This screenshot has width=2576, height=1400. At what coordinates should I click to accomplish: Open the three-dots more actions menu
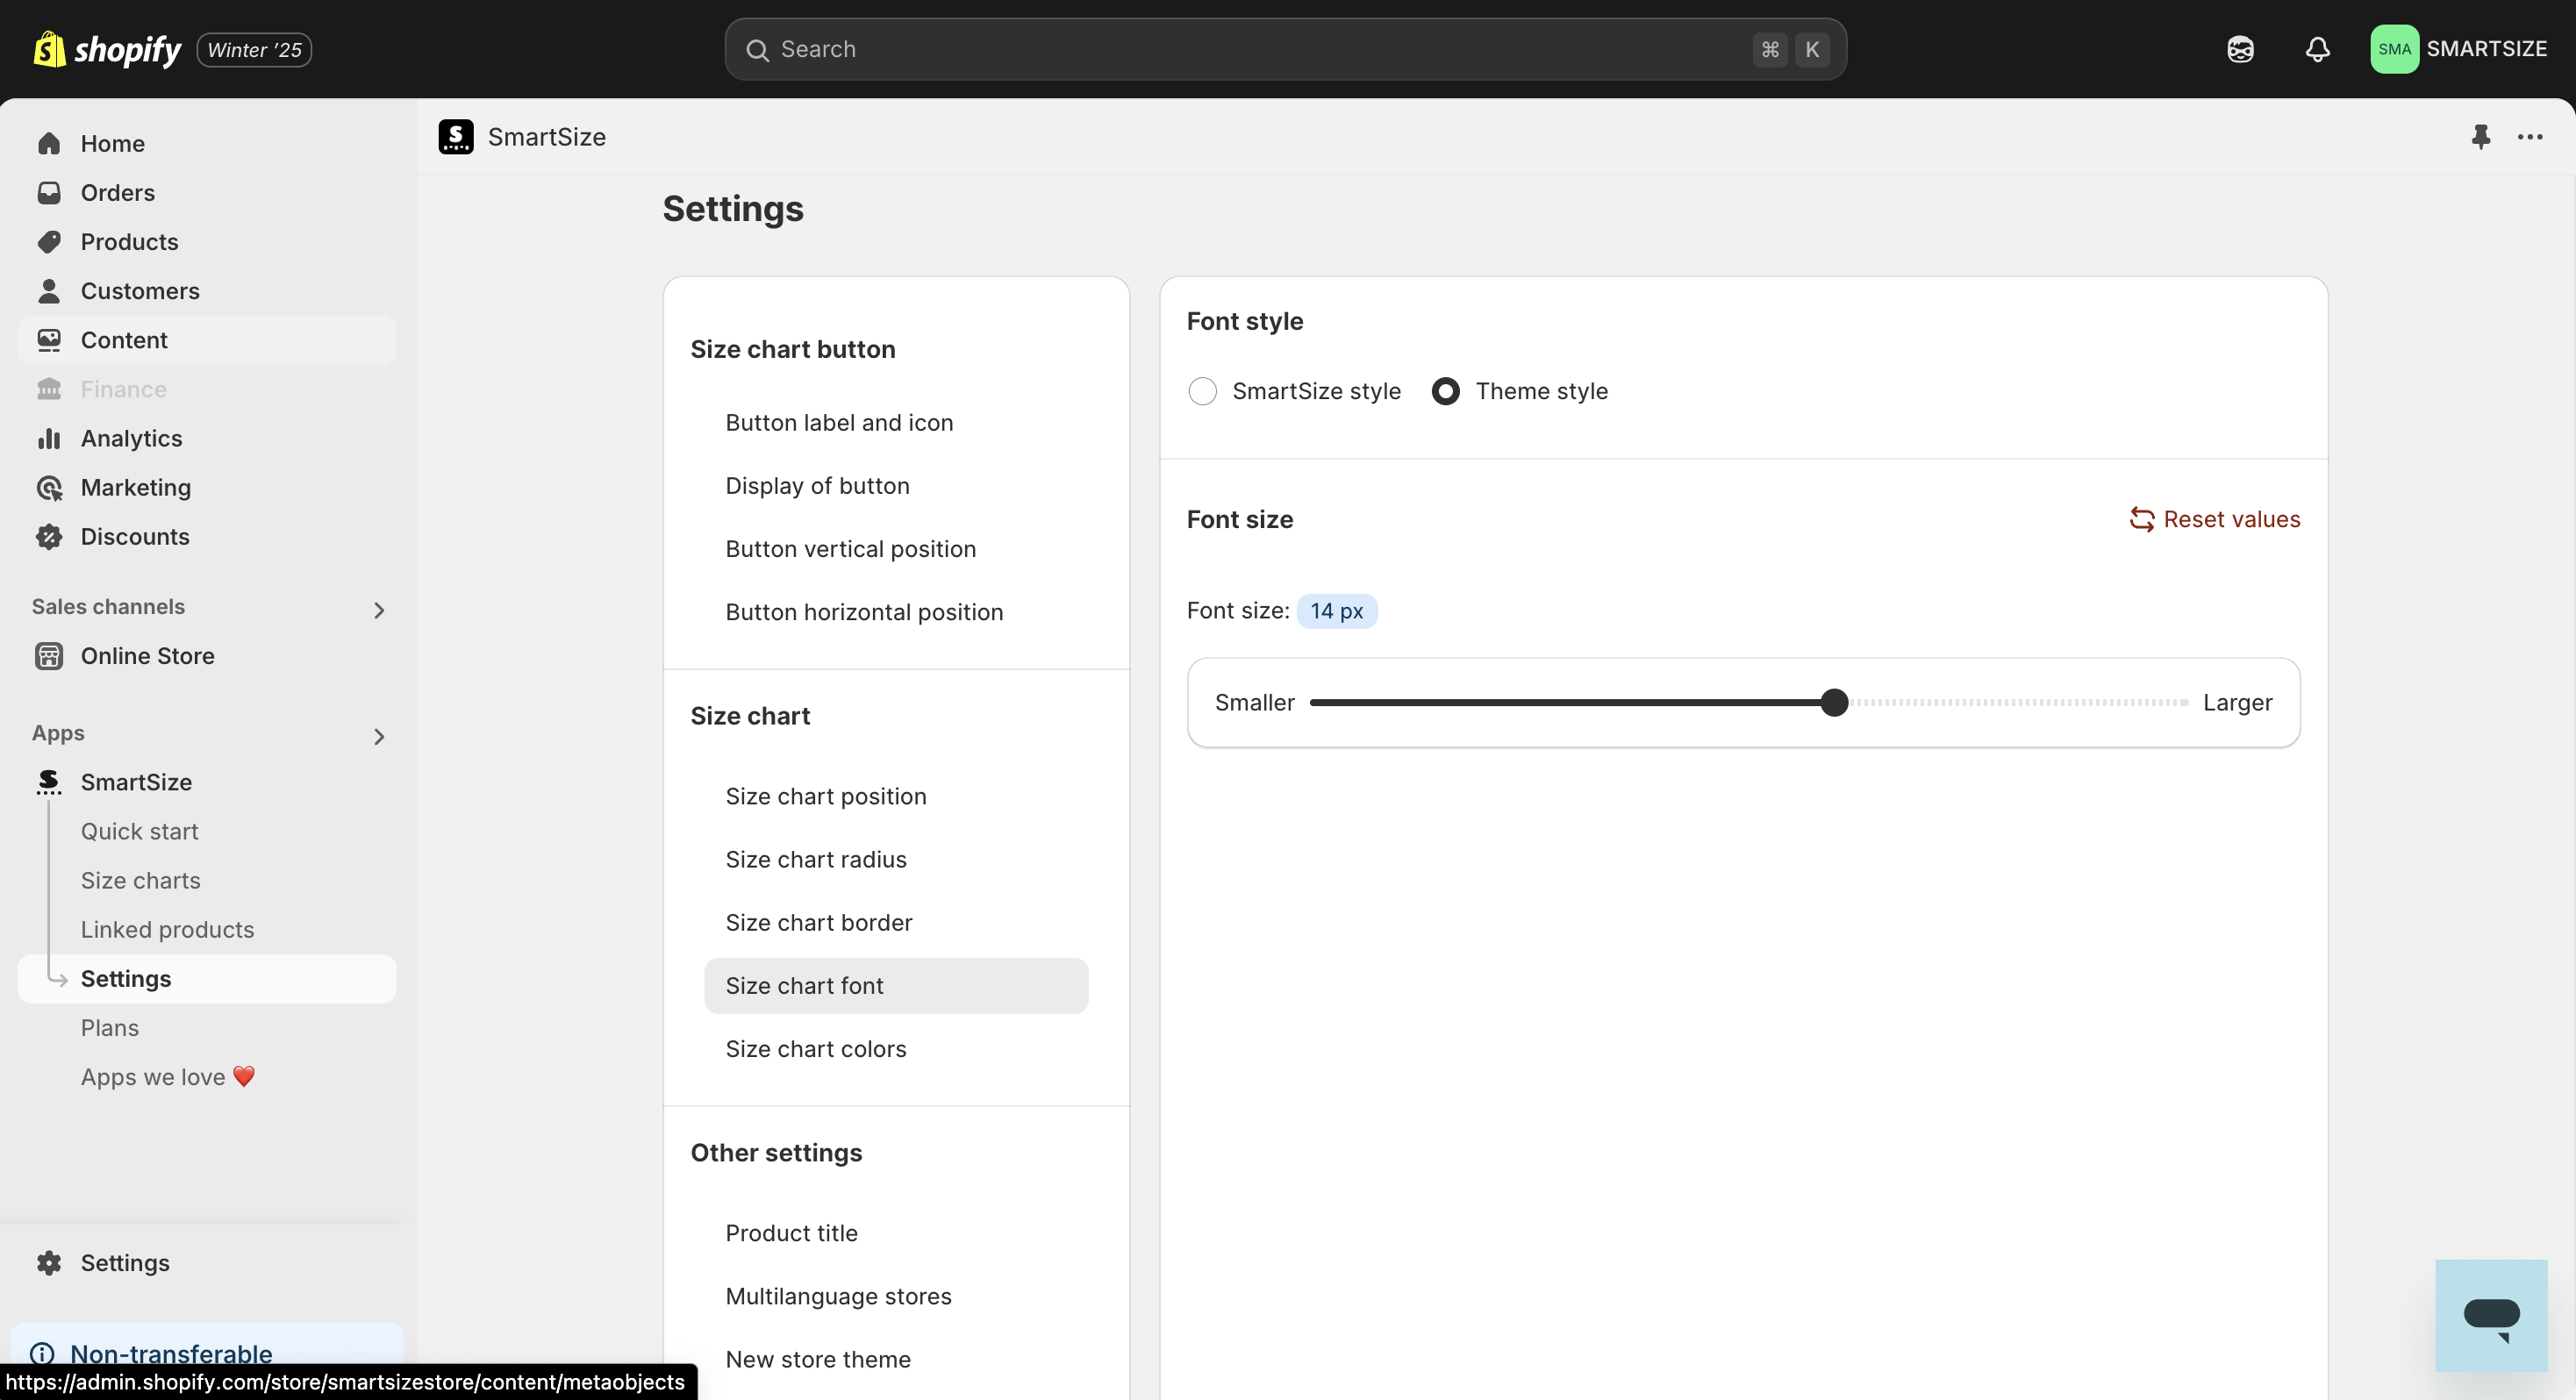2530,136
